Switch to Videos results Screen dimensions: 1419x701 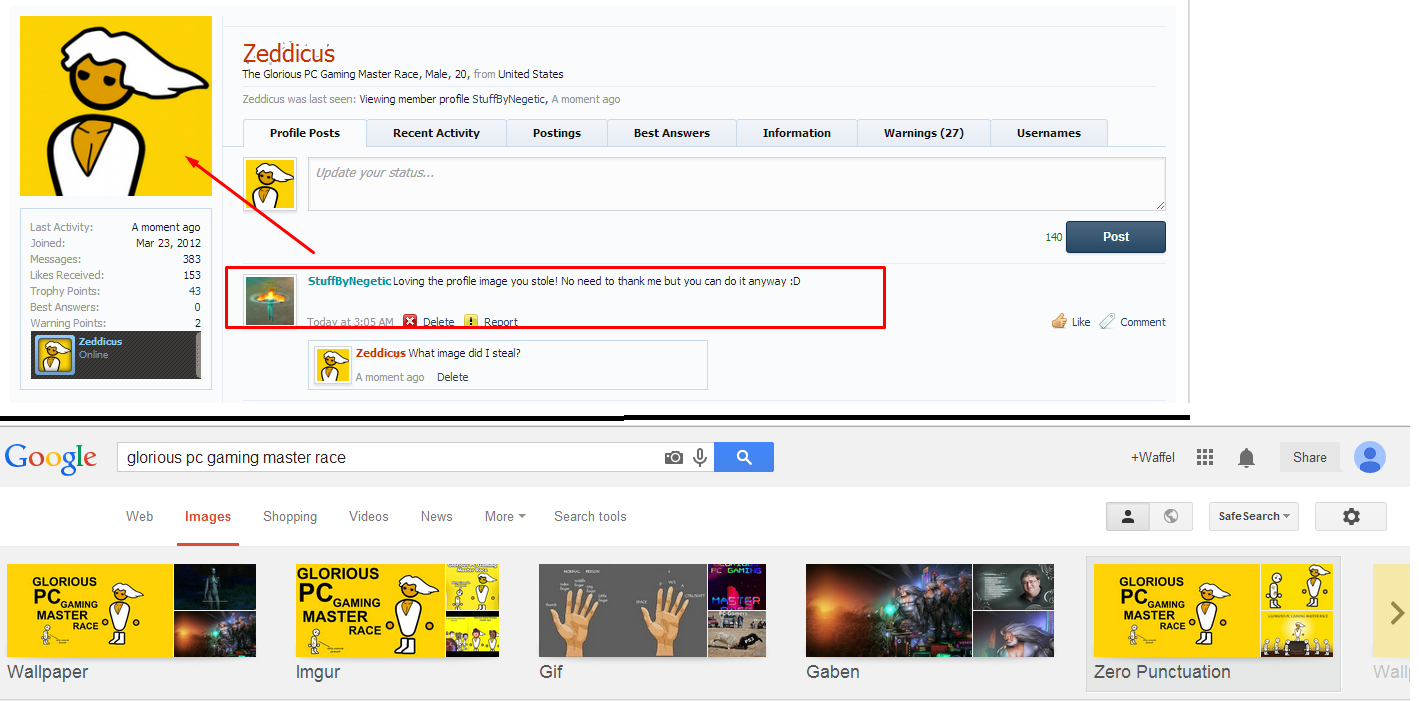pyautogui.click(x=369, y=516)
